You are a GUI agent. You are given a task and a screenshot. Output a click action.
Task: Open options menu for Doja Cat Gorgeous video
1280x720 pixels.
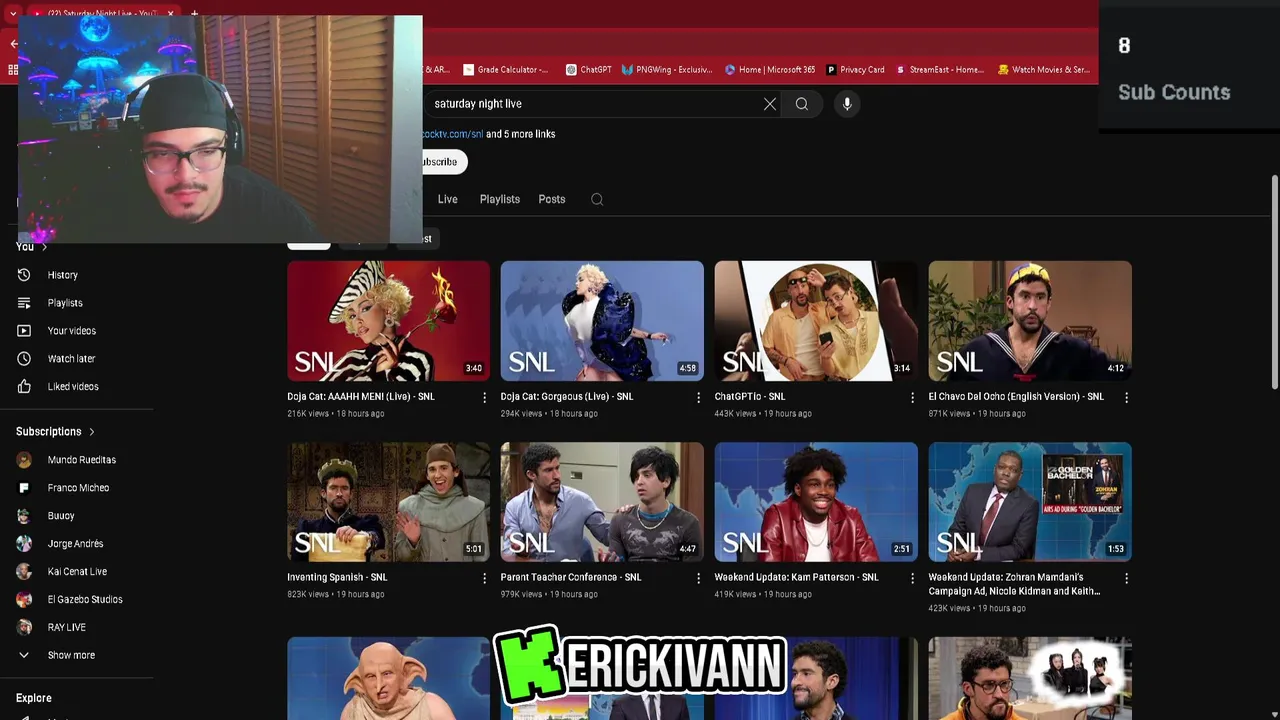pyautogui.click(x=698, y=397)
